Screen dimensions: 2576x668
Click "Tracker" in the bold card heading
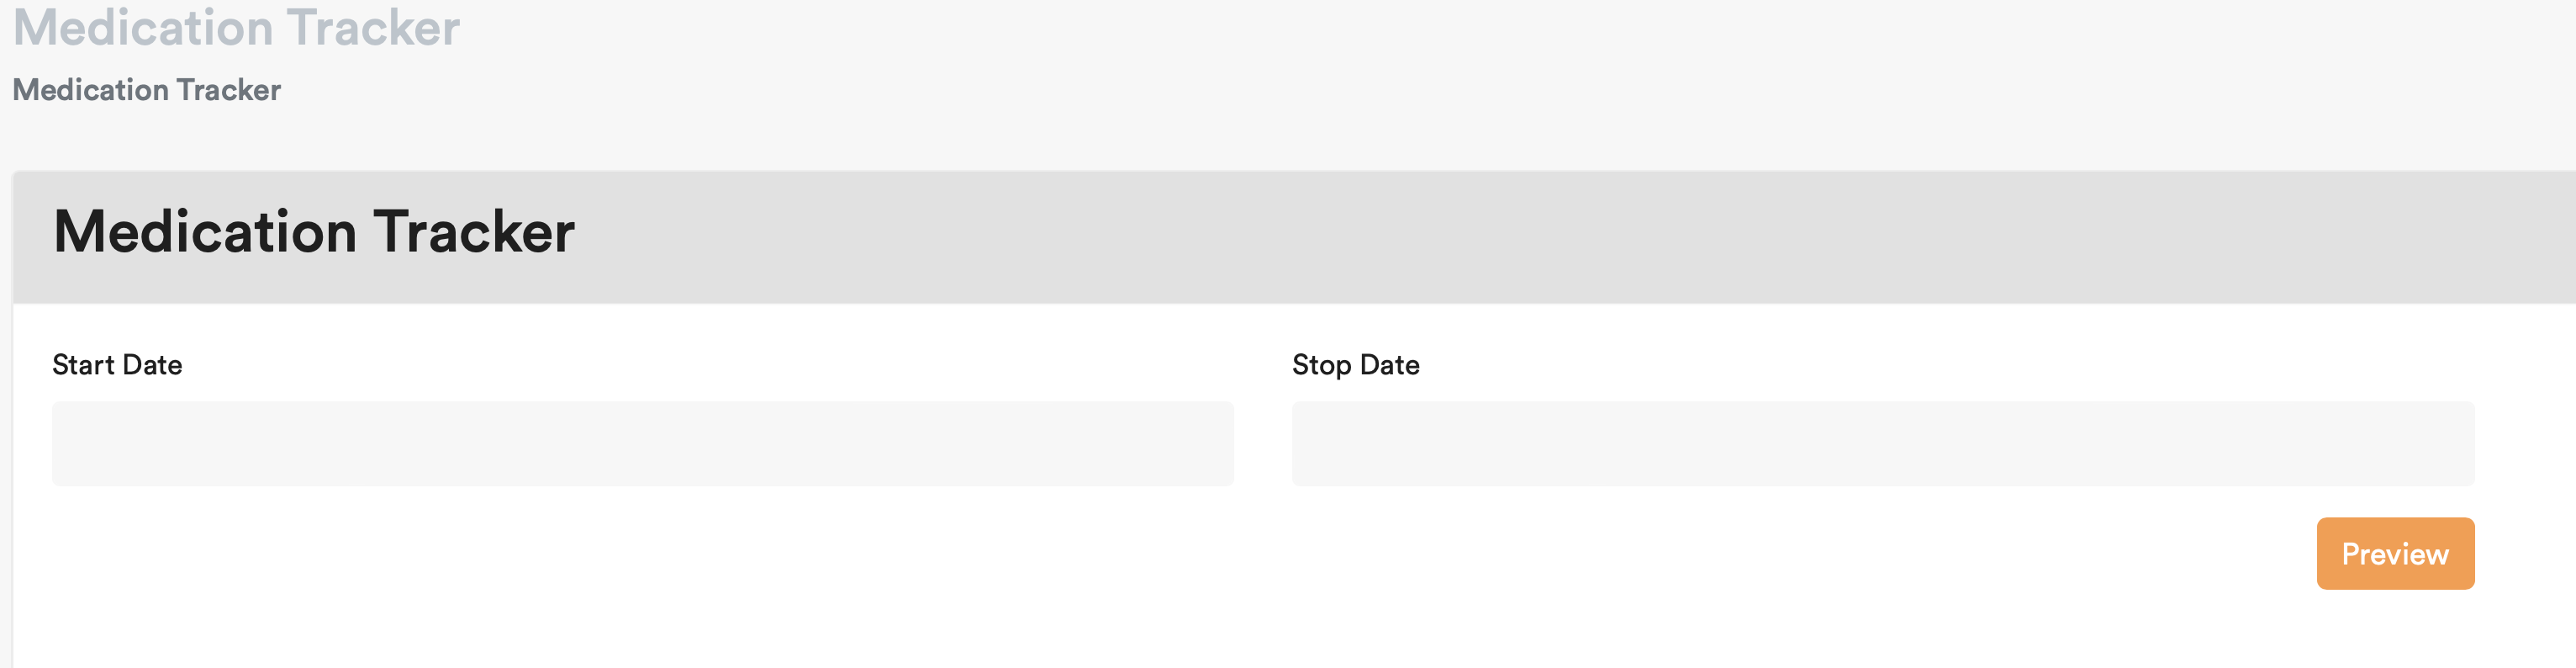(474, 232)
